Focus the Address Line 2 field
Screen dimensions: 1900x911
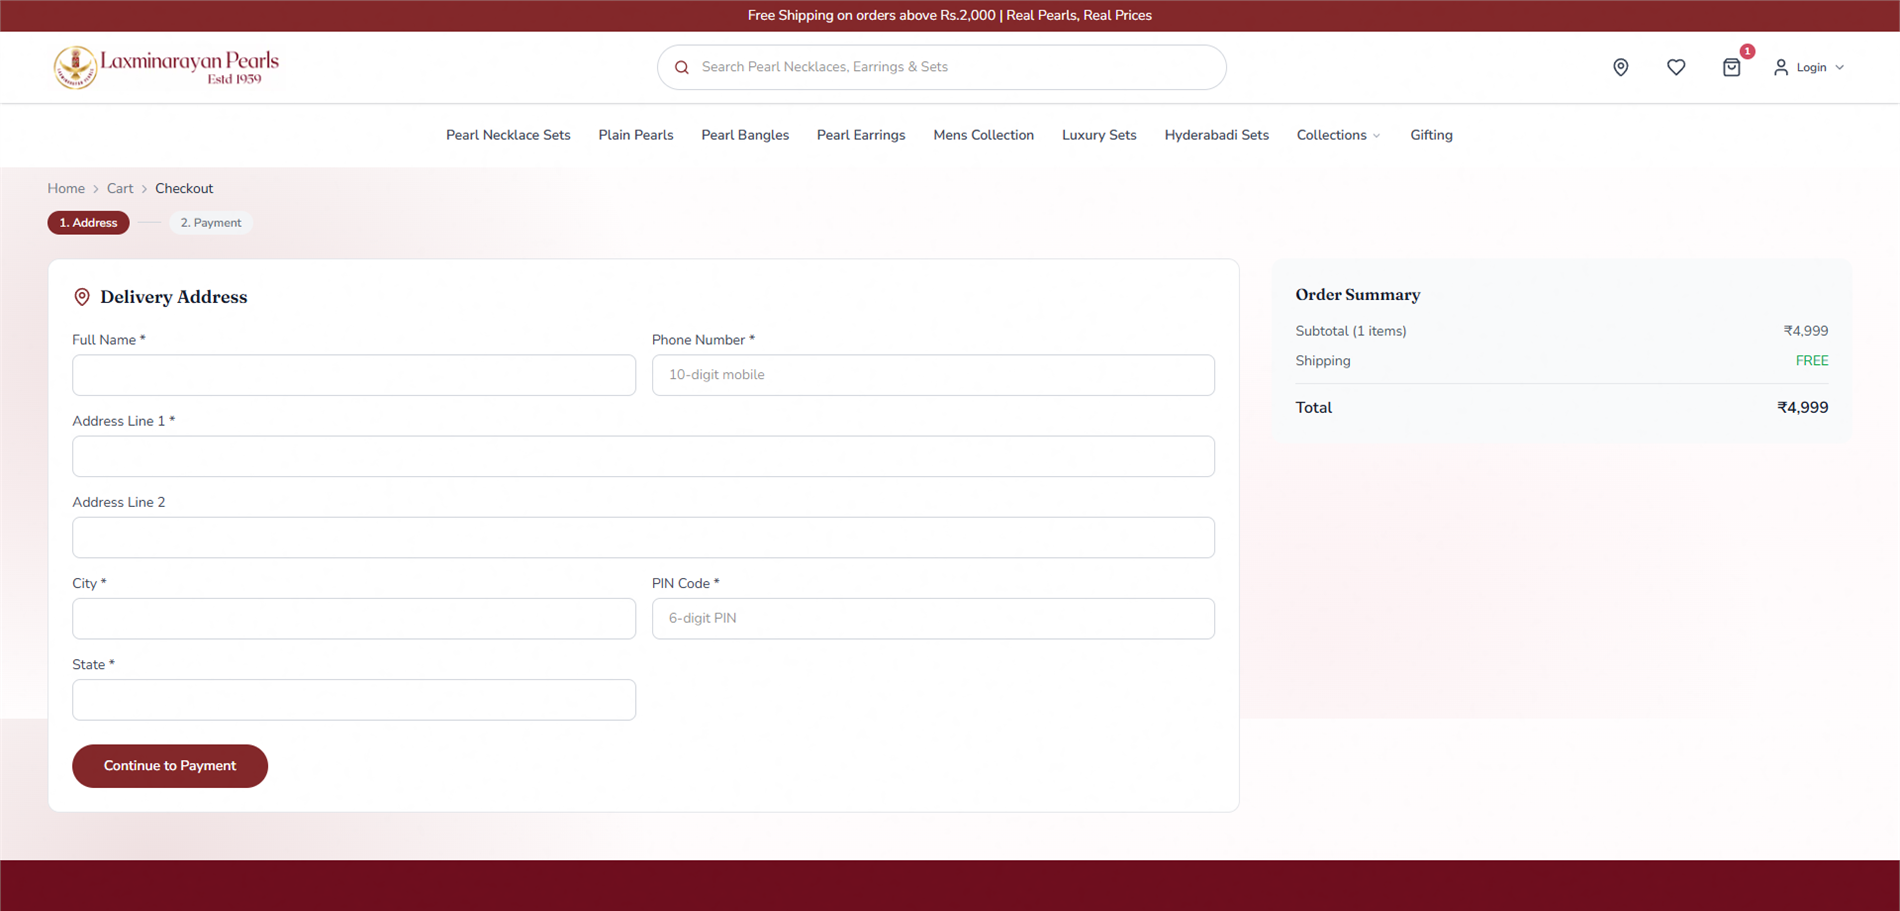(643, 537)
